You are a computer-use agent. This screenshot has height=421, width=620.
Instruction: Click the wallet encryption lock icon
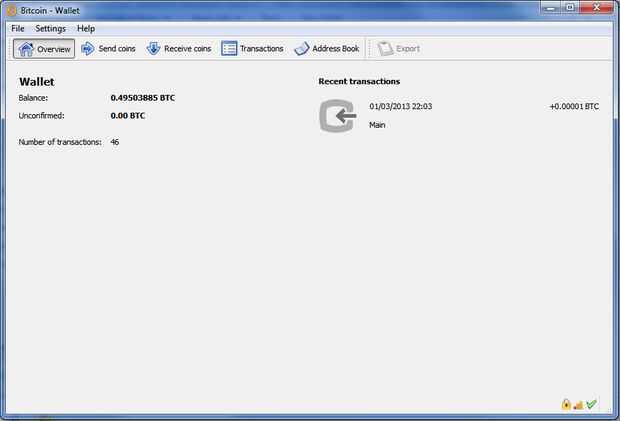(x=566, y=404)
